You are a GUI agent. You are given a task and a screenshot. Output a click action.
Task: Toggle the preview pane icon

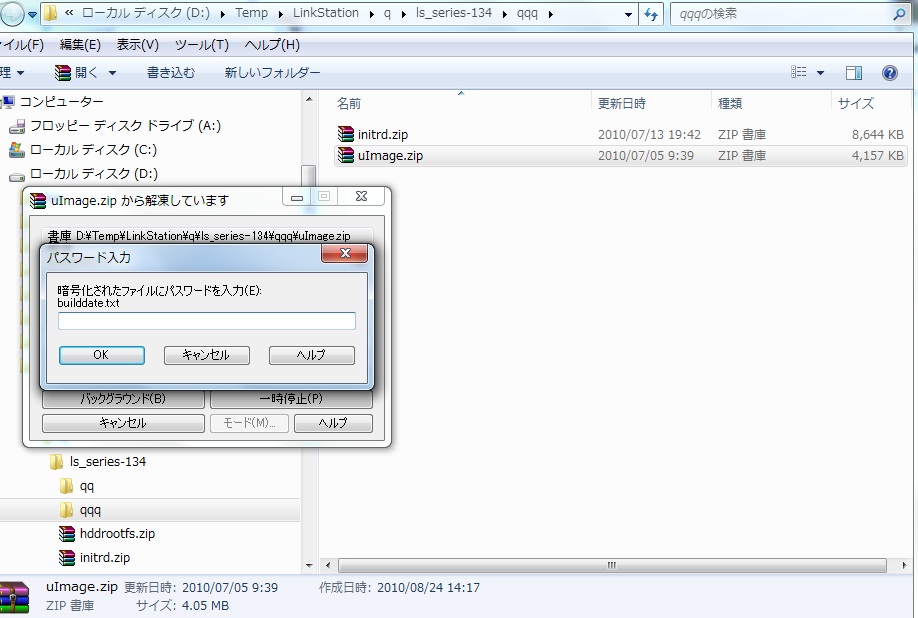click(x=854, y=73)
